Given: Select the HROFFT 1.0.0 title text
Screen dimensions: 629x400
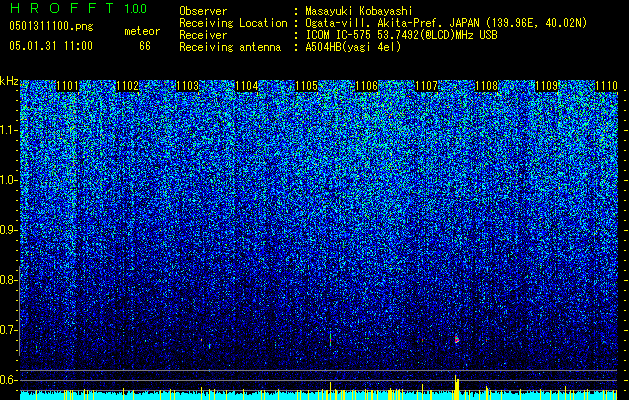Looking at the screenshot, I should 78,8.
